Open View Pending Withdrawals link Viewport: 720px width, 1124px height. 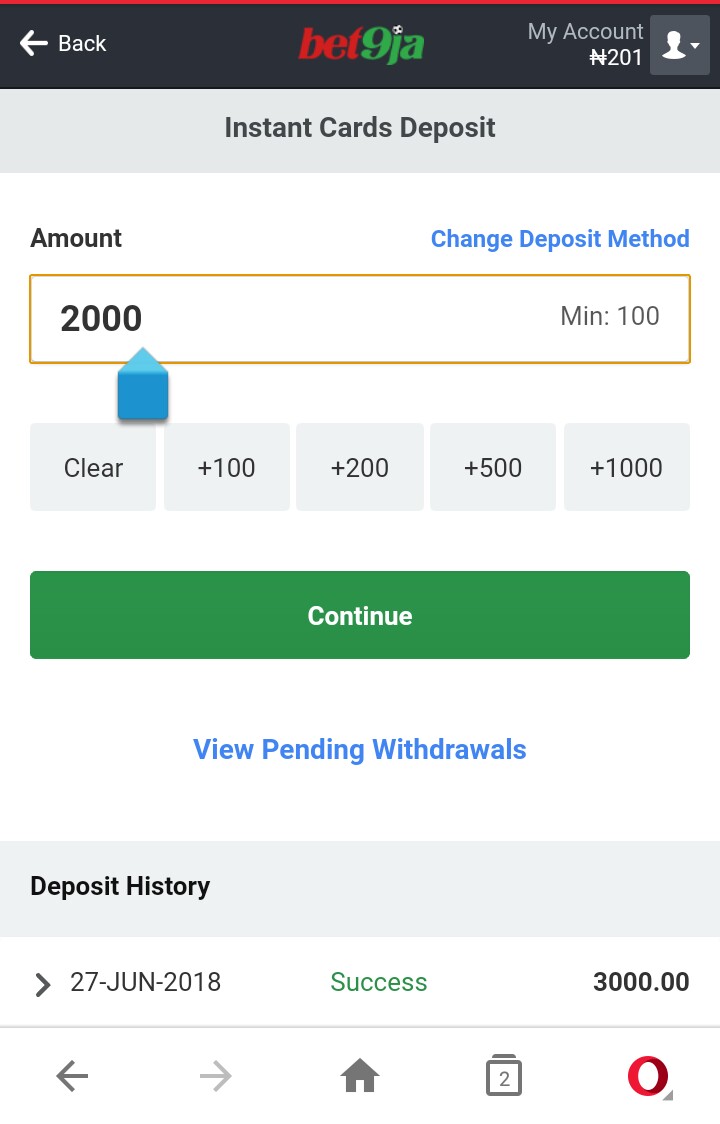[x=360, y=750]
